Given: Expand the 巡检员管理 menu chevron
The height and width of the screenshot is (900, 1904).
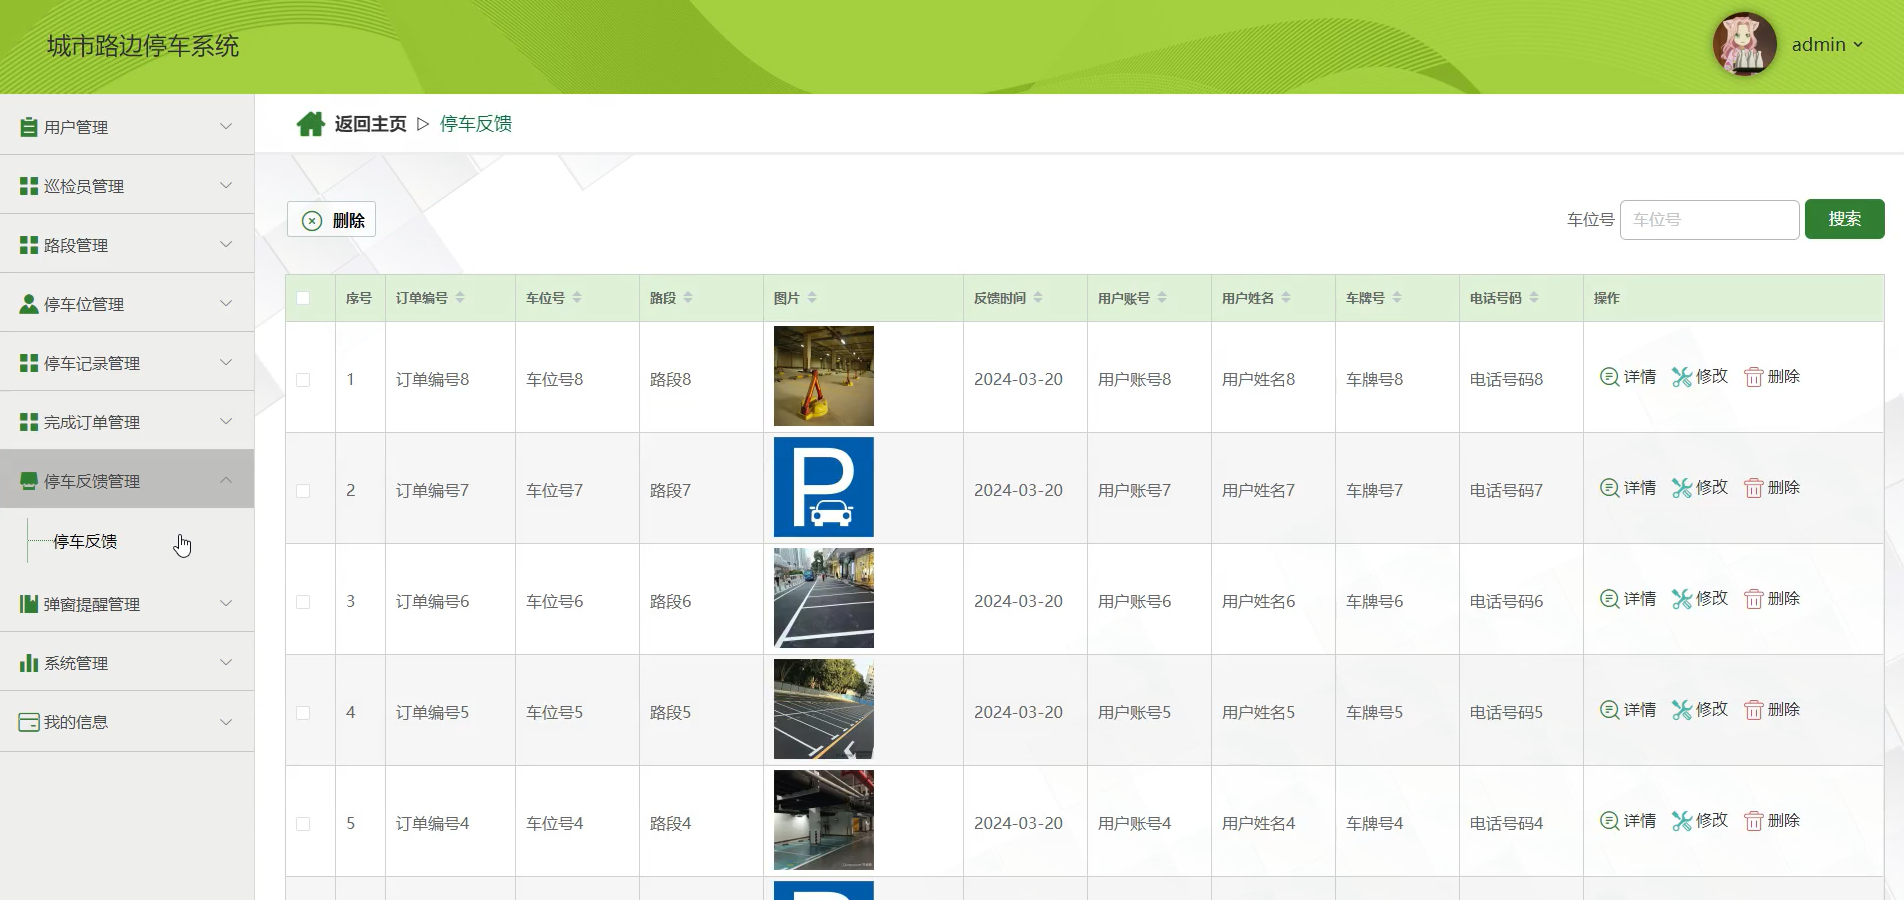Looking at the screenshot, I should click(226, 185).
